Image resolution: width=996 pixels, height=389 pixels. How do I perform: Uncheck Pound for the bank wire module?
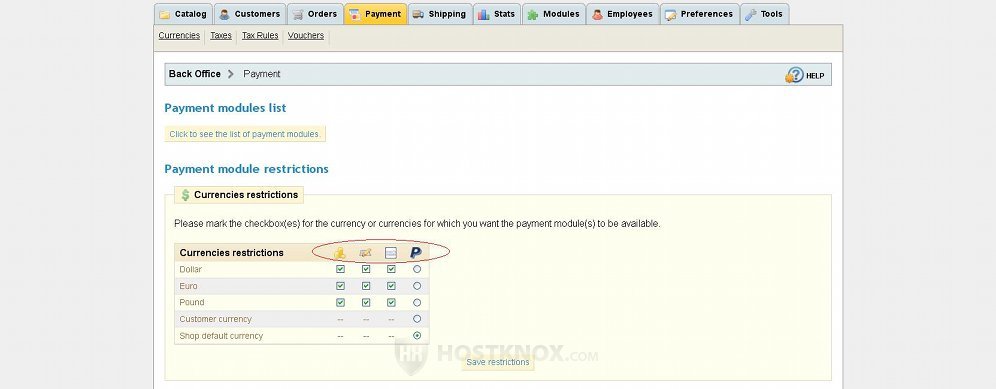pos(391,303)
